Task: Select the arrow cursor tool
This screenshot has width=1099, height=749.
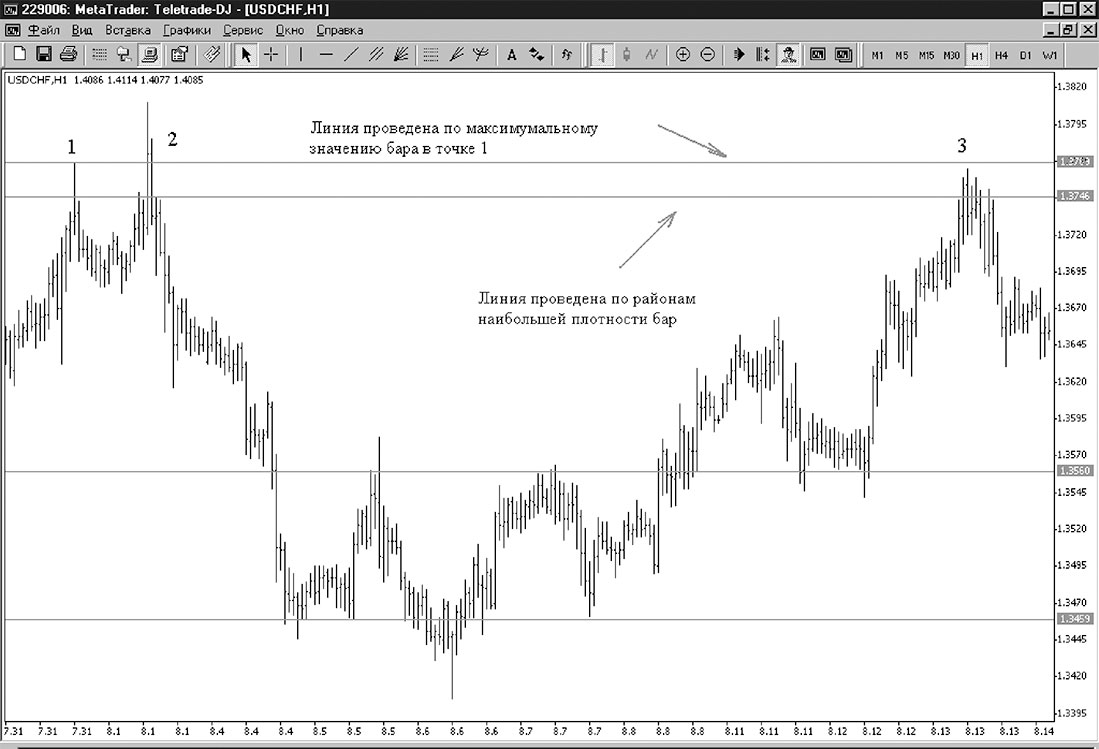Action: 245,54
